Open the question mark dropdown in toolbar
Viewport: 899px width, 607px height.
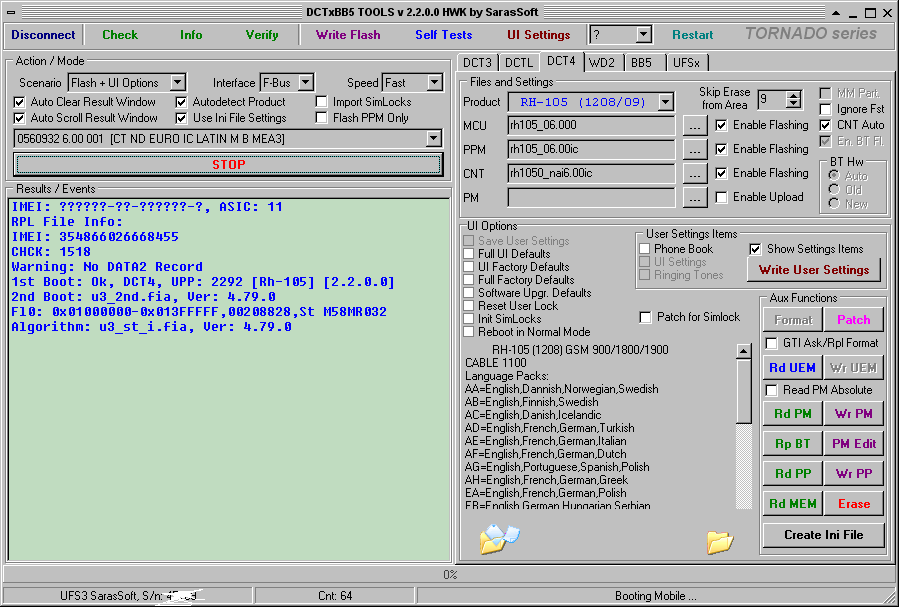pyautogui.click(x=643, y=34)
